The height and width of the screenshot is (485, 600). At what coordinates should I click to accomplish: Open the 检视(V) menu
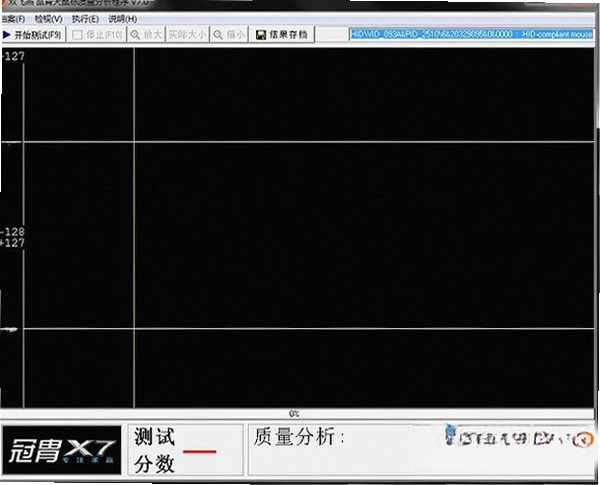[49, 19]
